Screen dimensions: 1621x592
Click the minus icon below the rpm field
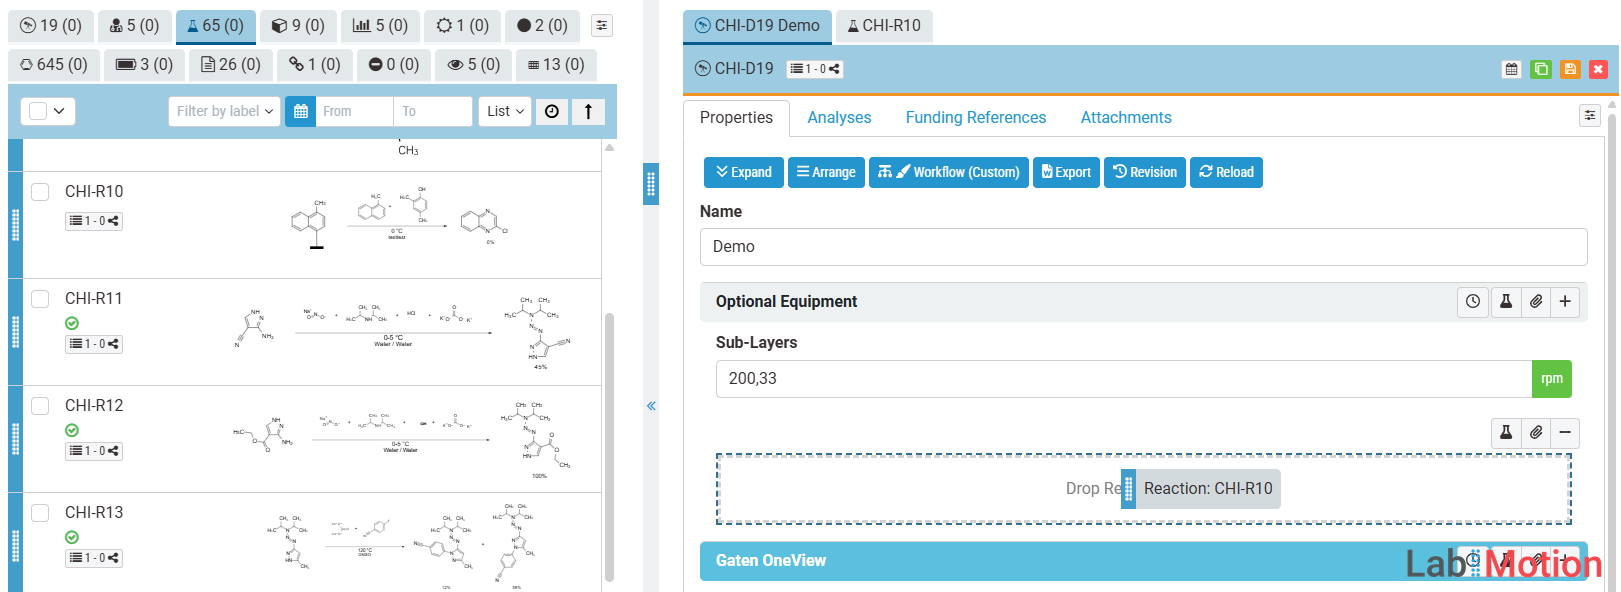pos(1565,432)
